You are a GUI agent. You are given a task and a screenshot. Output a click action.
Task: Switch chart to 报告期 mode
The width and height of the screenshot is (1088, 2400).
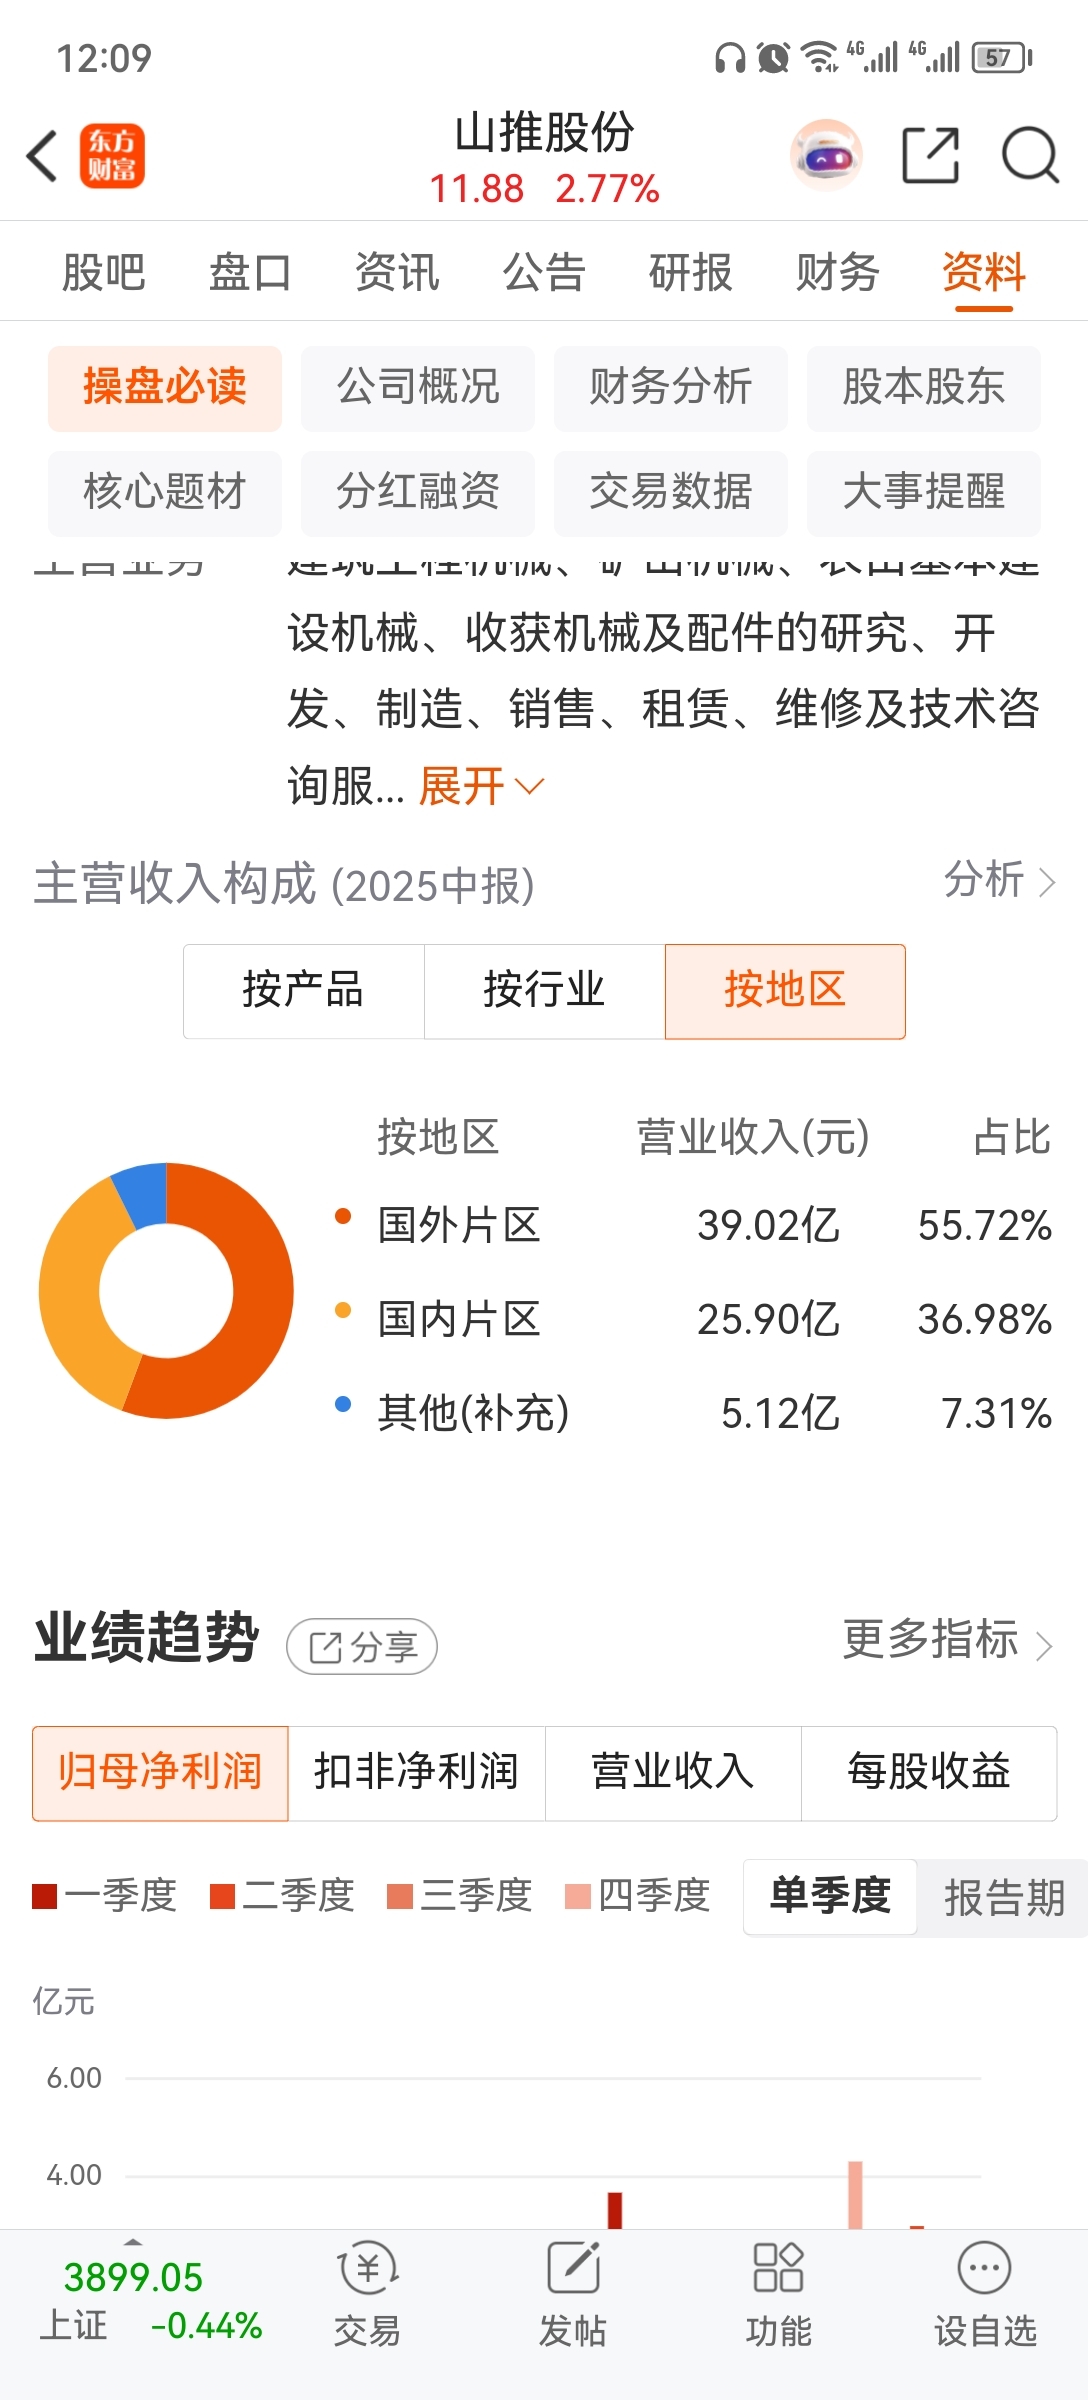[1003, 1897]
